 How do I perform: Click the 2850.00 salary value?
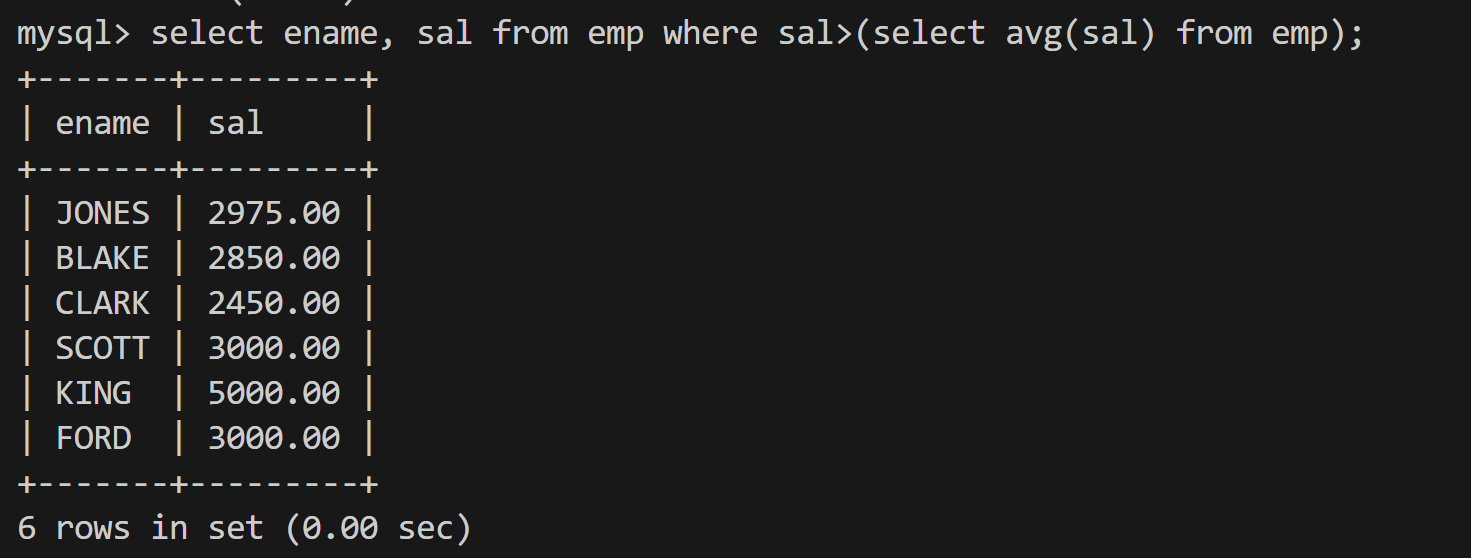coord(274,258)
